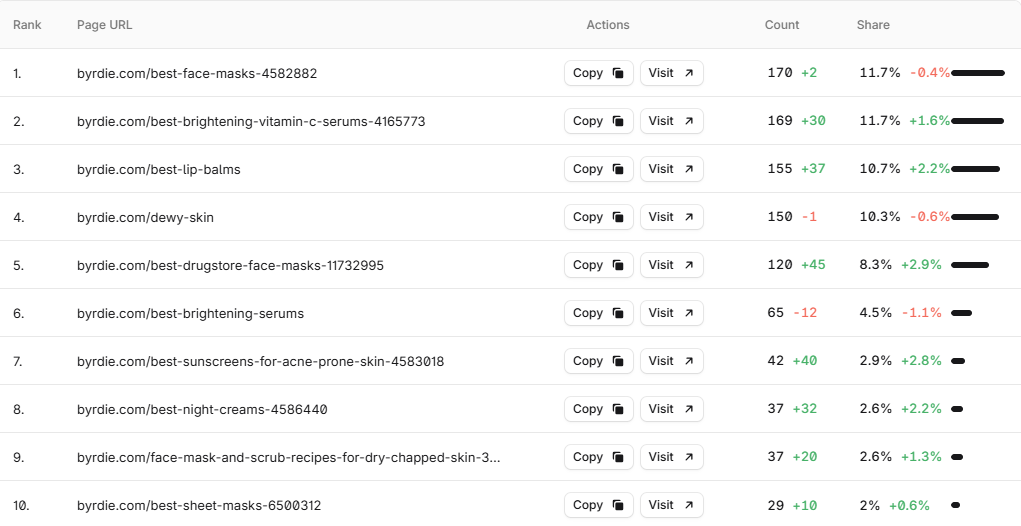Click the +45 count change in row 5
1021x526 pixels.
point(813,265)
